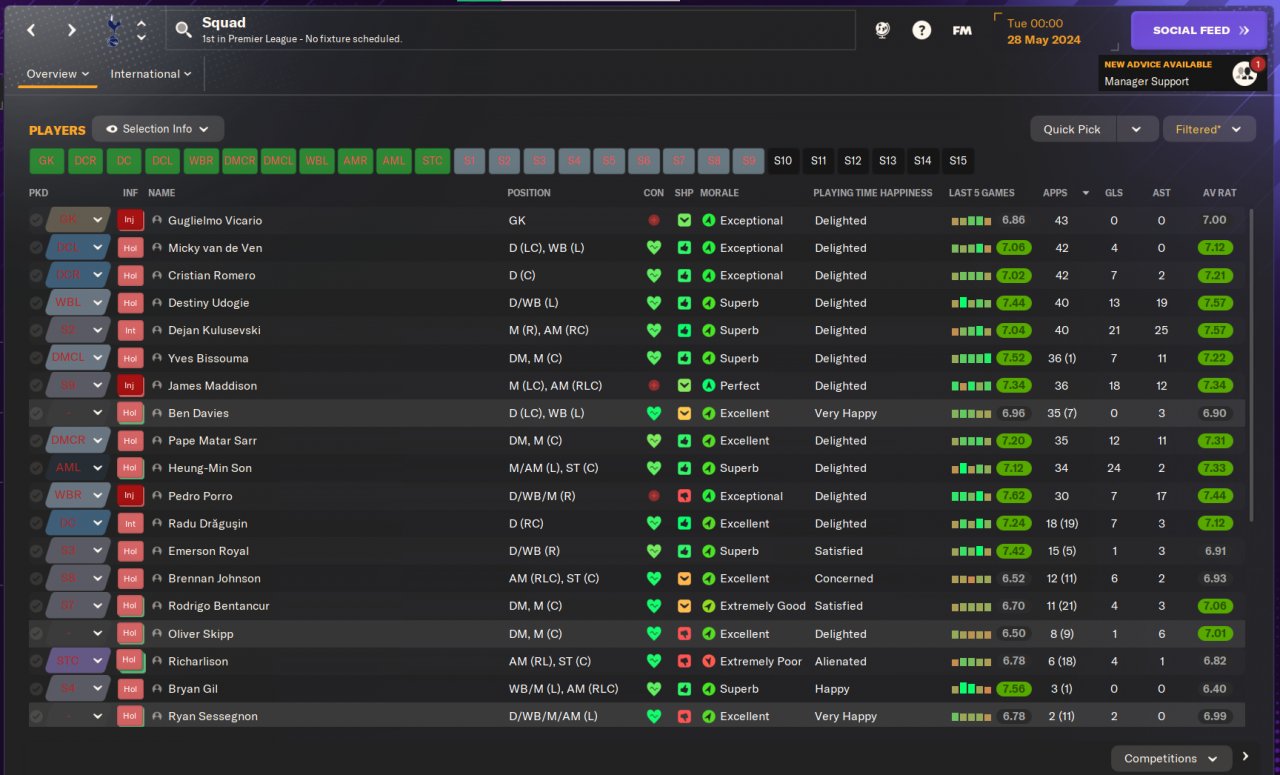Click Pedro Porro's condition icon
This screenshot has width=1280, height=775.
coord(654,496)
